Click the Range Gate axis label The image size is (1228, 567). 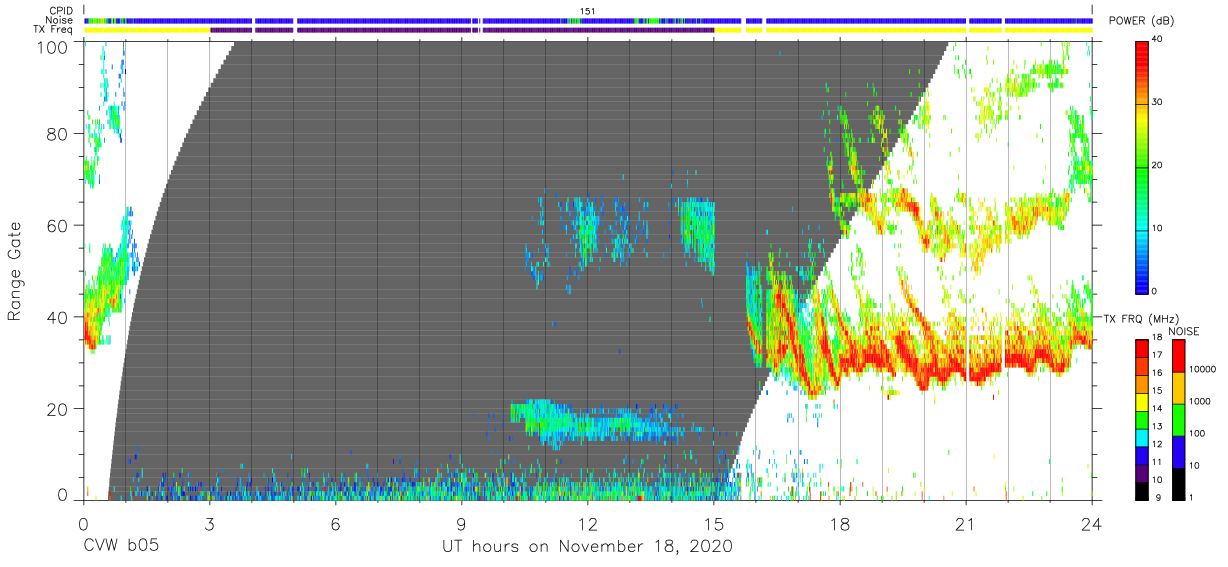[x=15, y=271]
